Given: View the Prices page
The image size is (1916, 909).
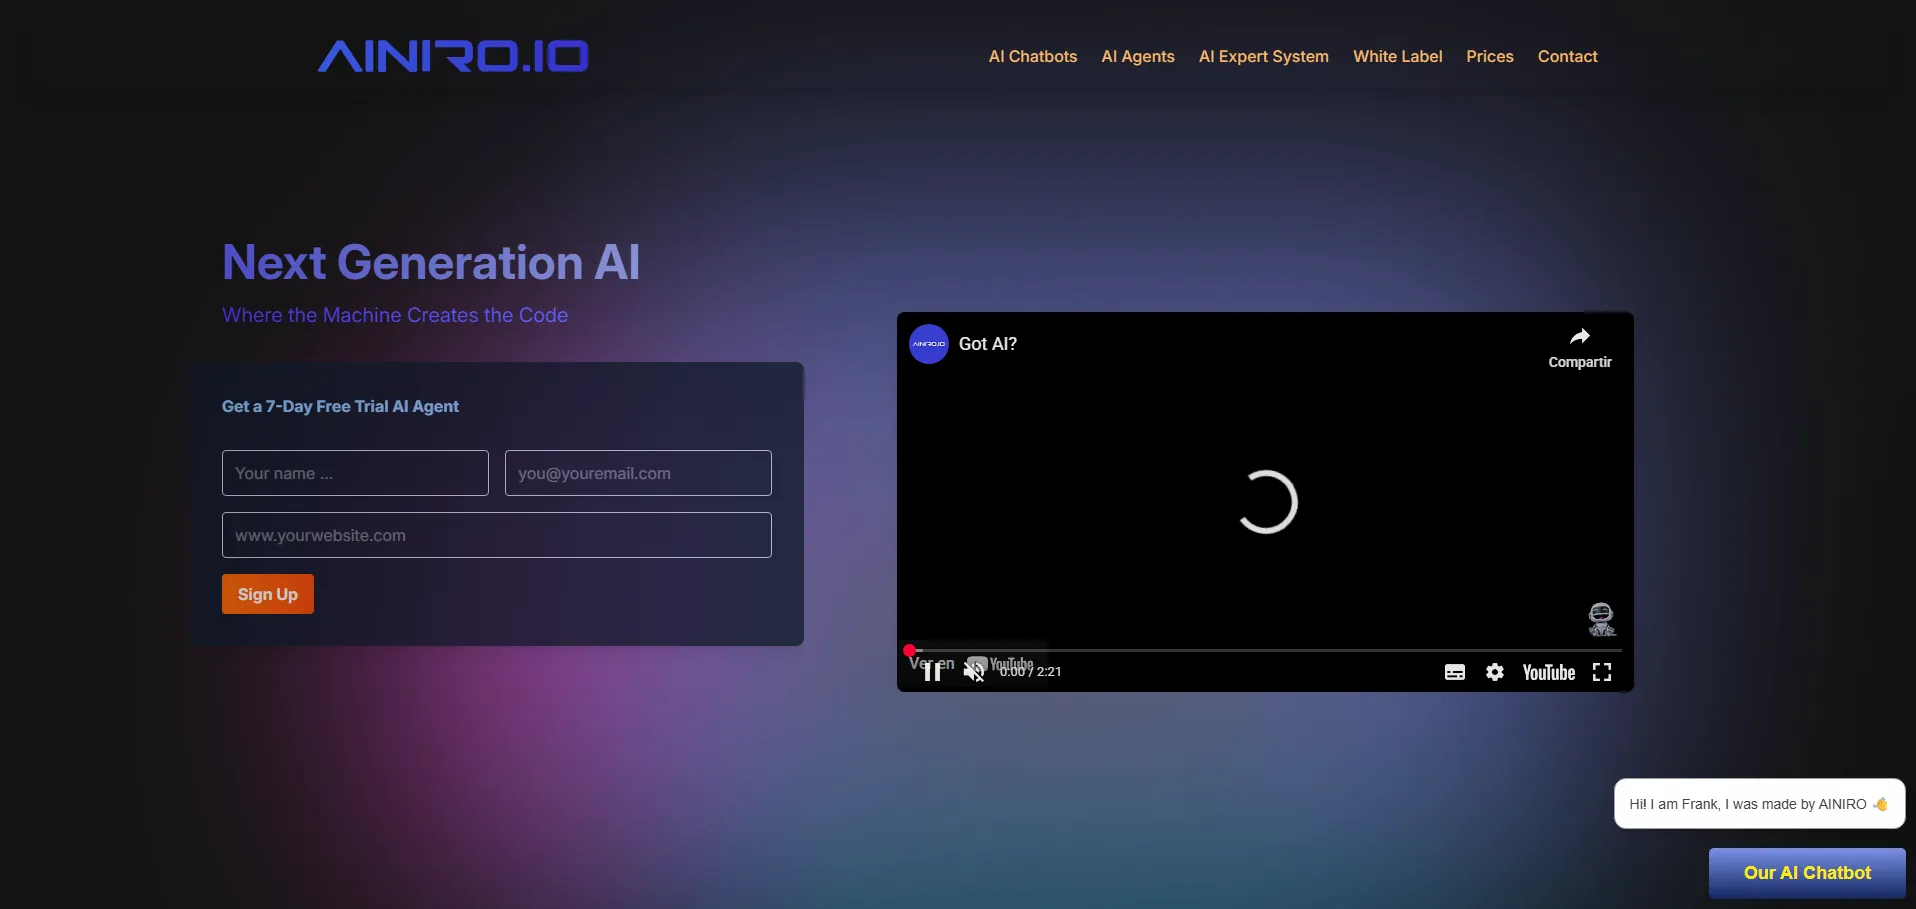Looking at the screenshot, I should pyautogui.click(x=1489, y=57).
